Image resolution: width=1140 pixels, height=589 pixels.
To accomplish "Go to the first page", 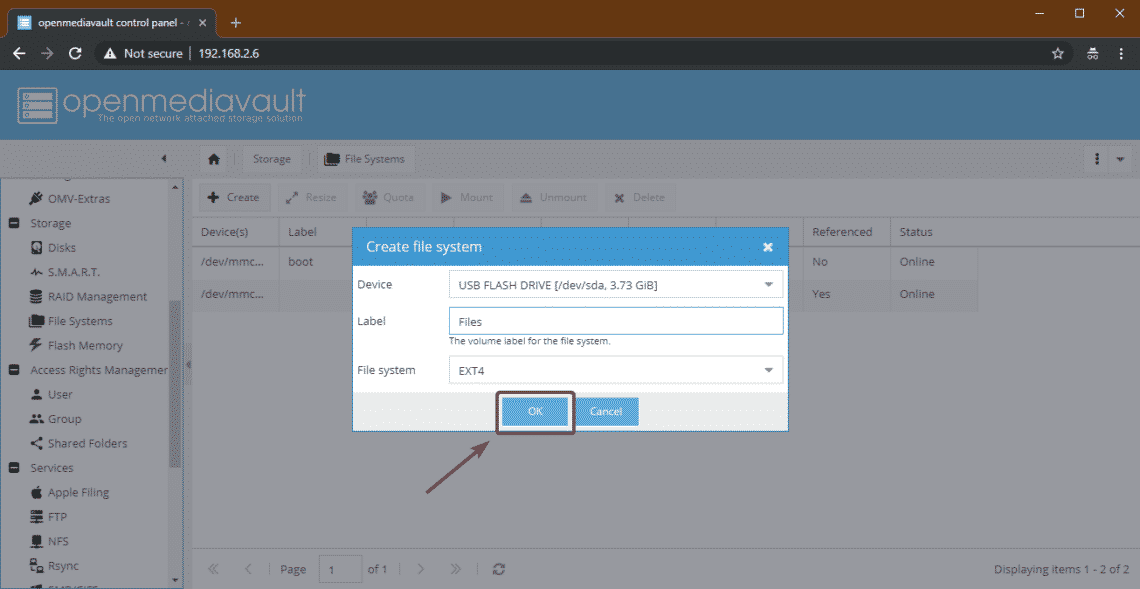I will coord(214,569).
